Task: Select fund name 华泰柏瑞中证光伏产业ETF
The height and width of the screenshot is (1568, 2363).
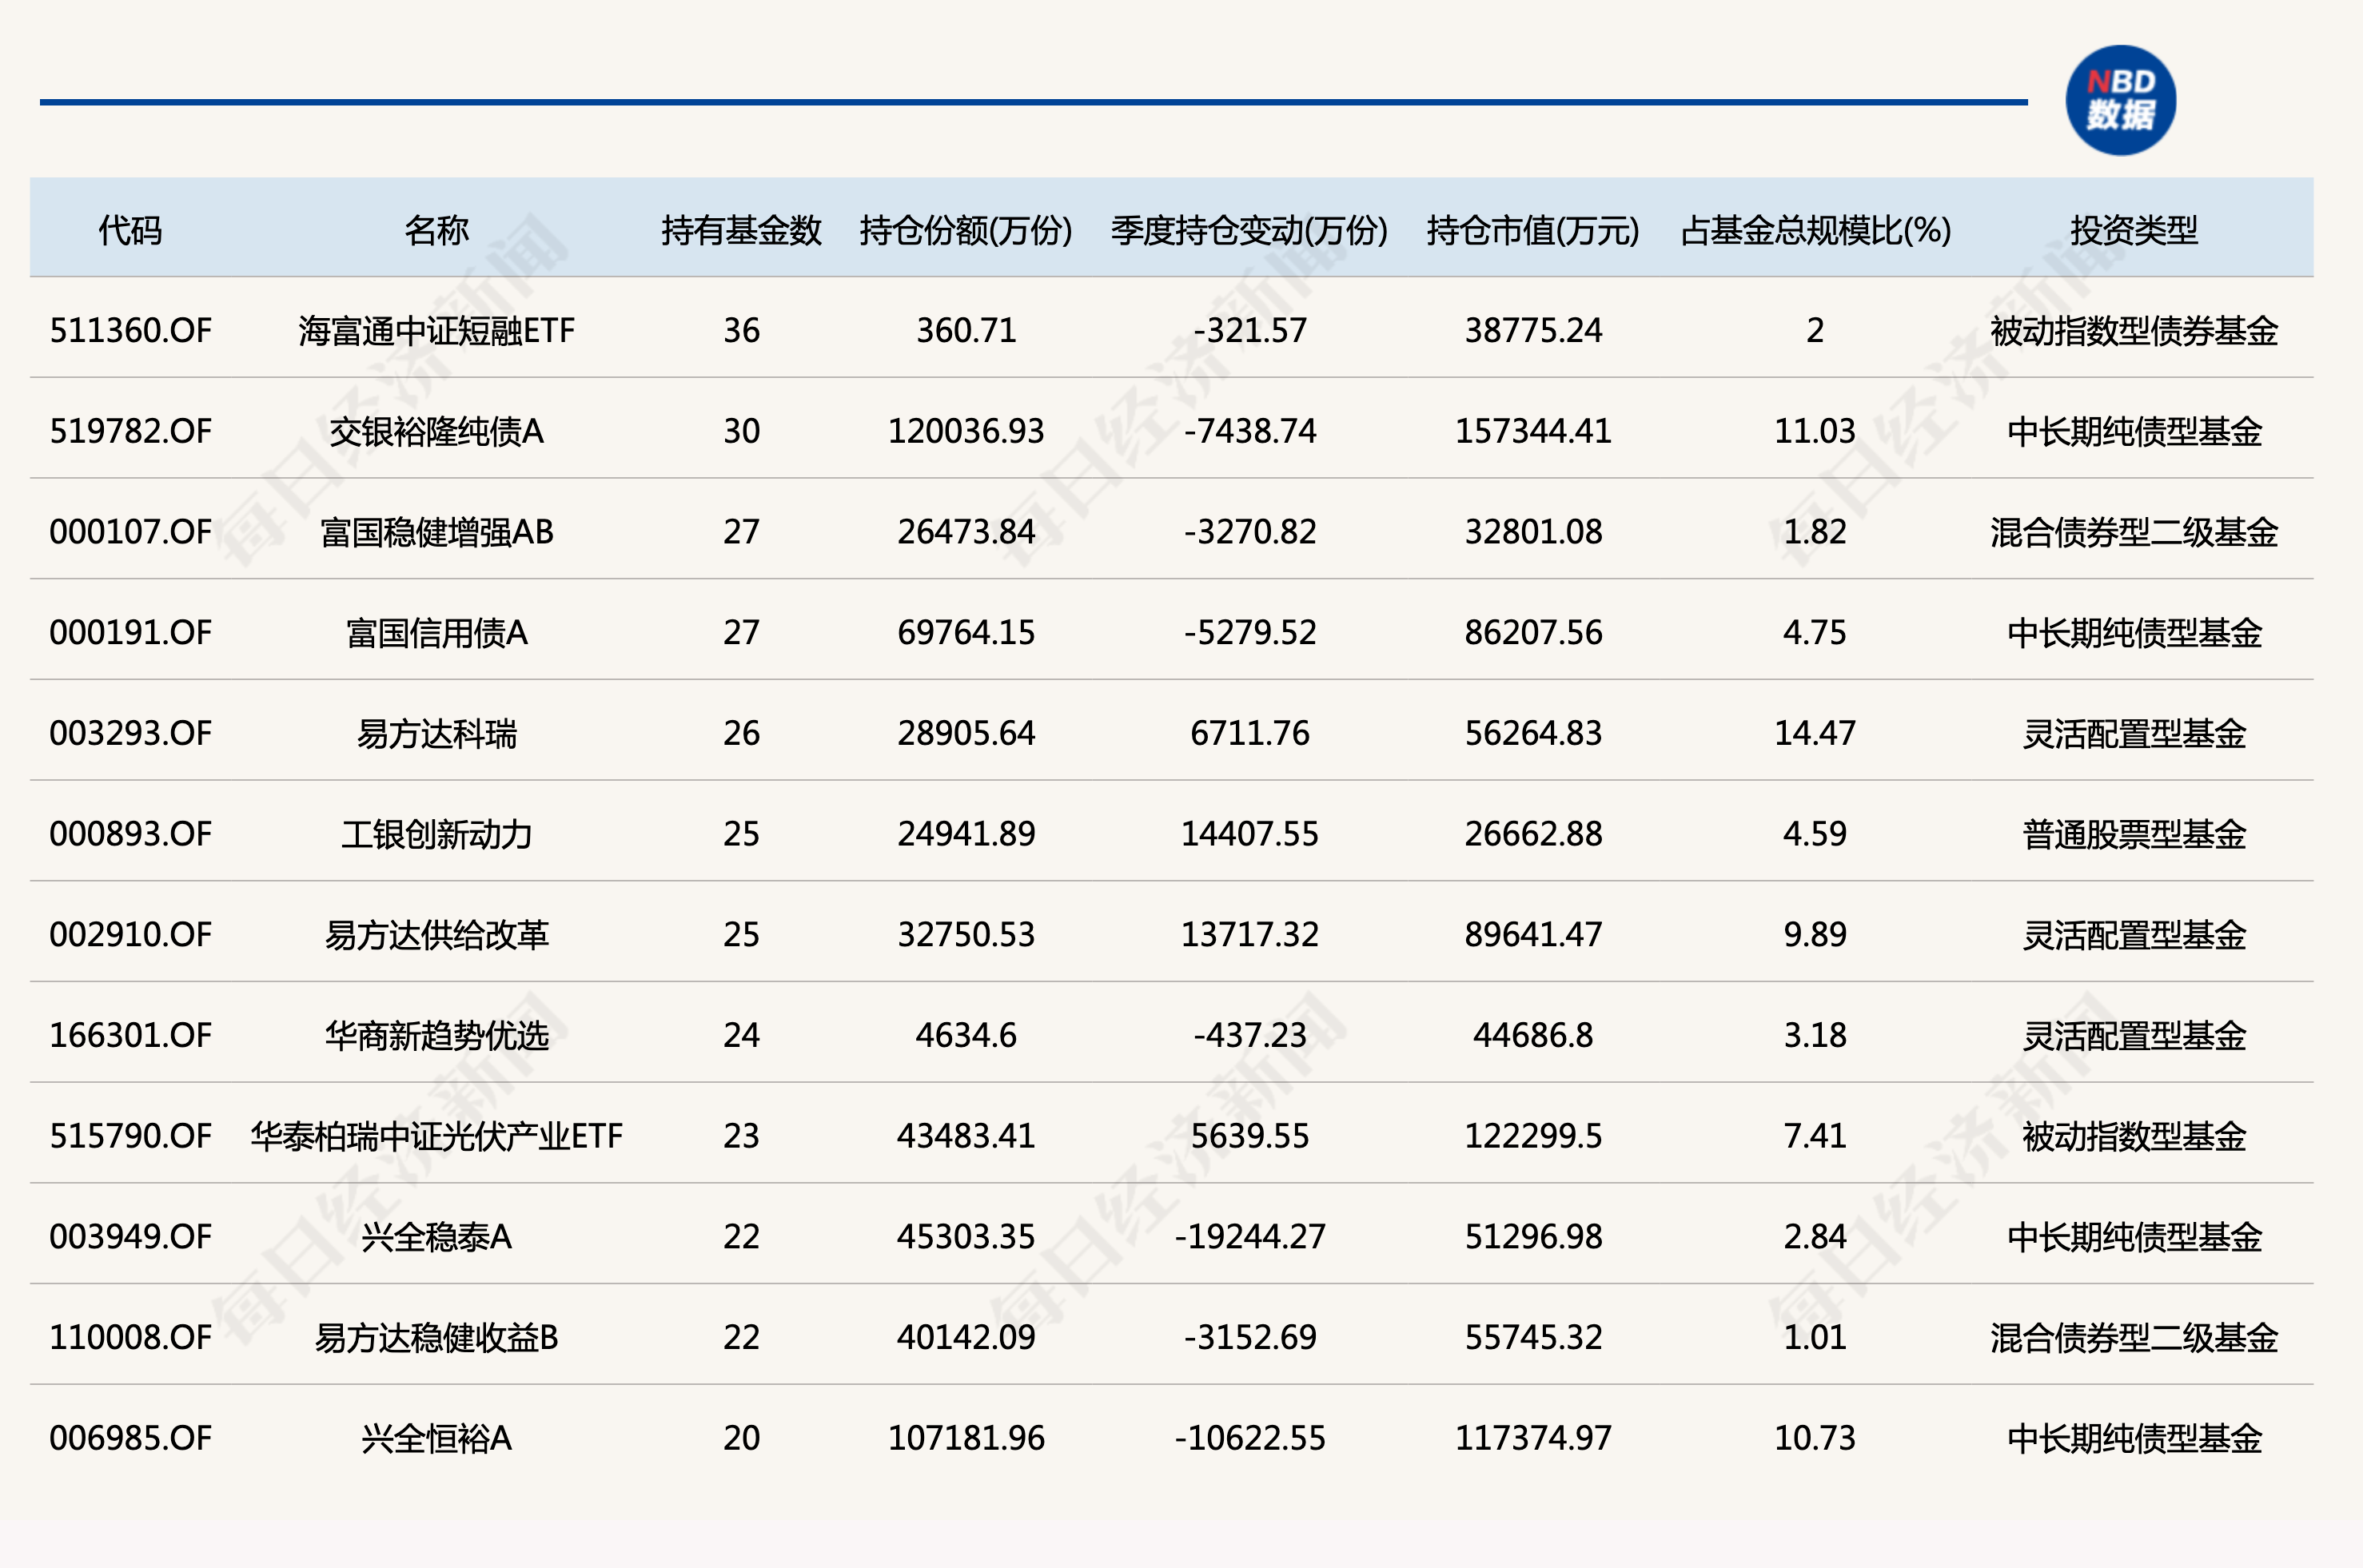Action: point(436,1136)
